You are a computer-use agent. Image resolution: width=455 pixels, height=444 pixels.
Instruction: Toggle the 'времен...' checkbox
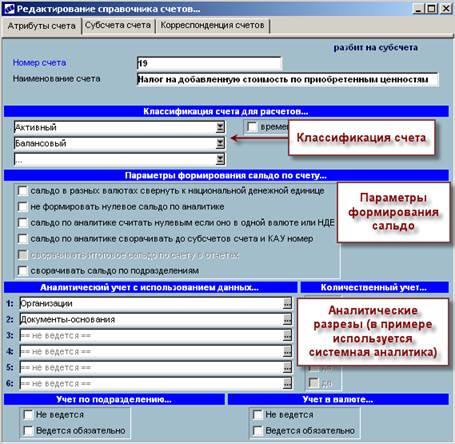pos(252,127)
